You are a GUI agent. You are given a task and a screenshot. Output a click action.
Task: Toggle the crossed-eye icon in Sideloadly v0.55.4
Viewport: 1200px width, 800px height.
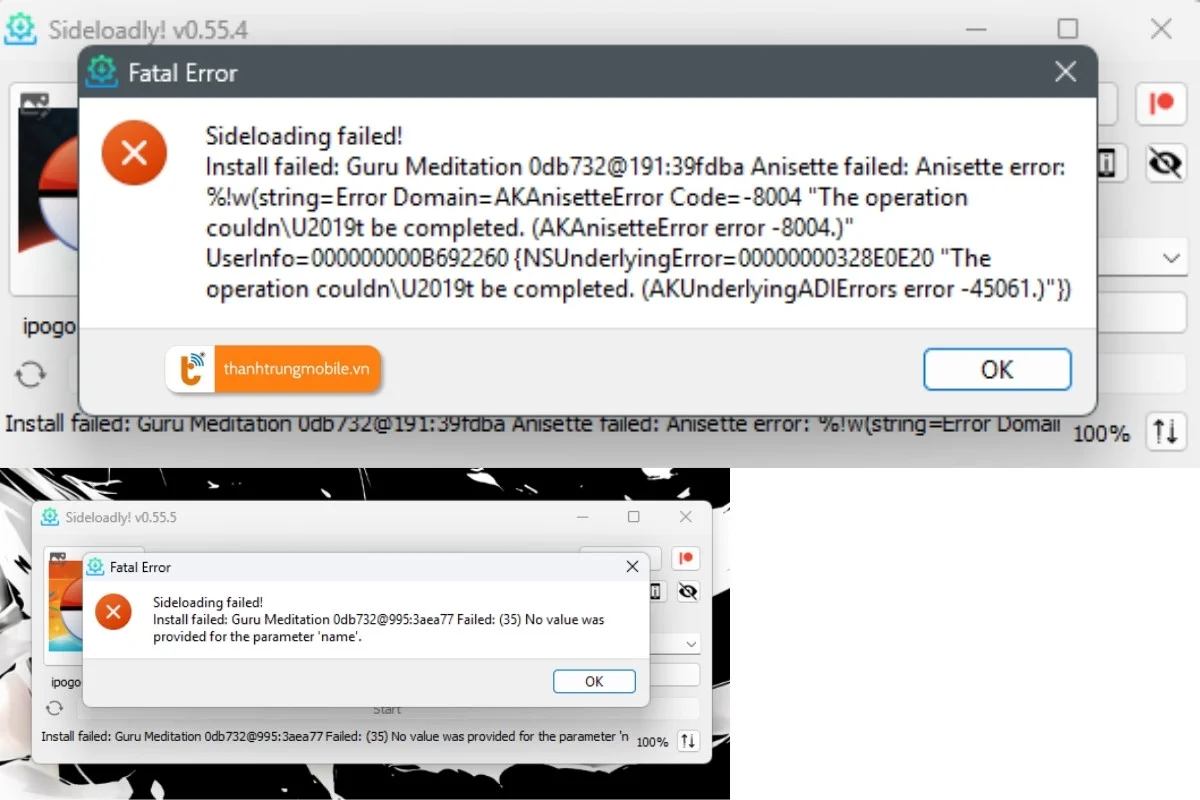pos(1165,163)
